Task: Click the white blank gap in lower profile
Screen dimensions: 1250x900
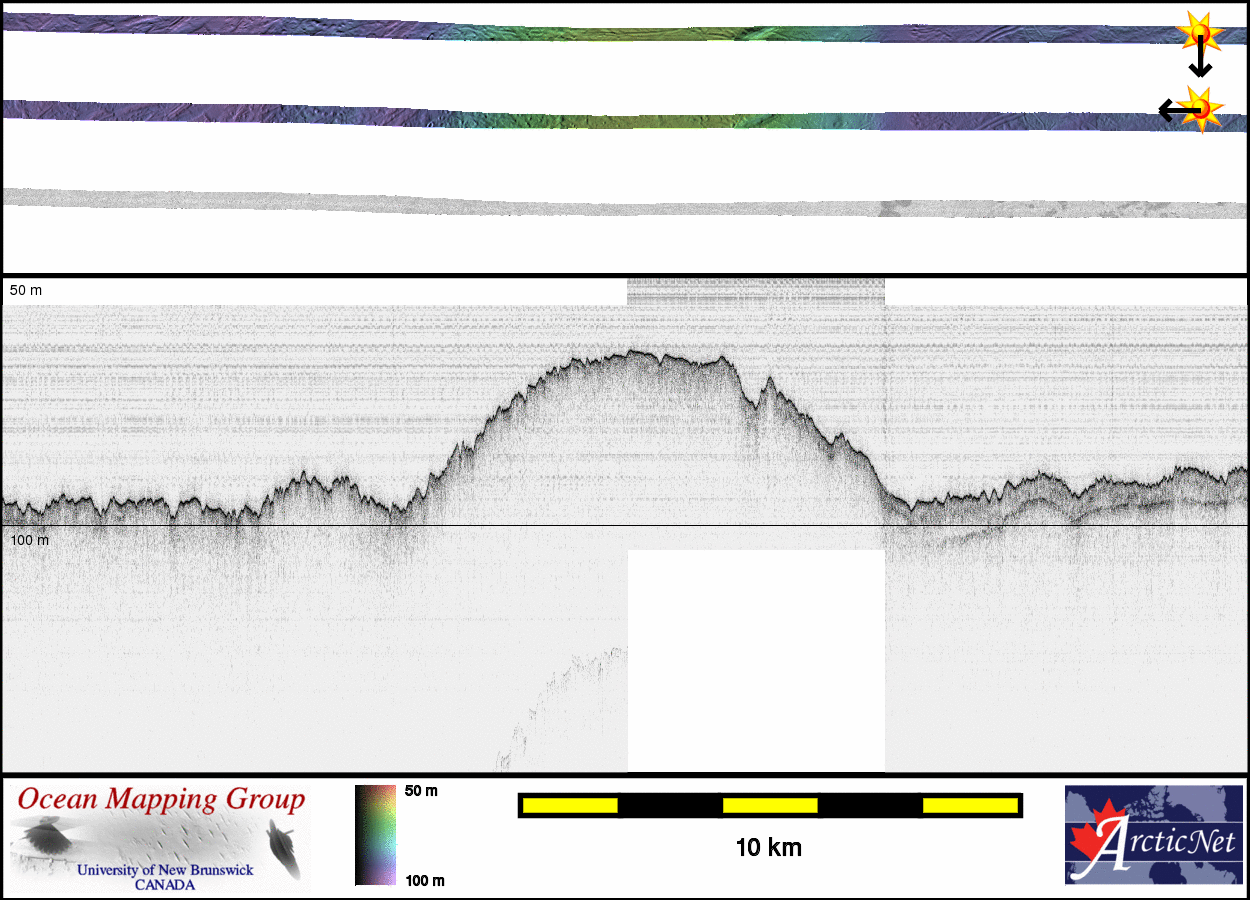Action: pyautogui.click(x=756, y=660)
